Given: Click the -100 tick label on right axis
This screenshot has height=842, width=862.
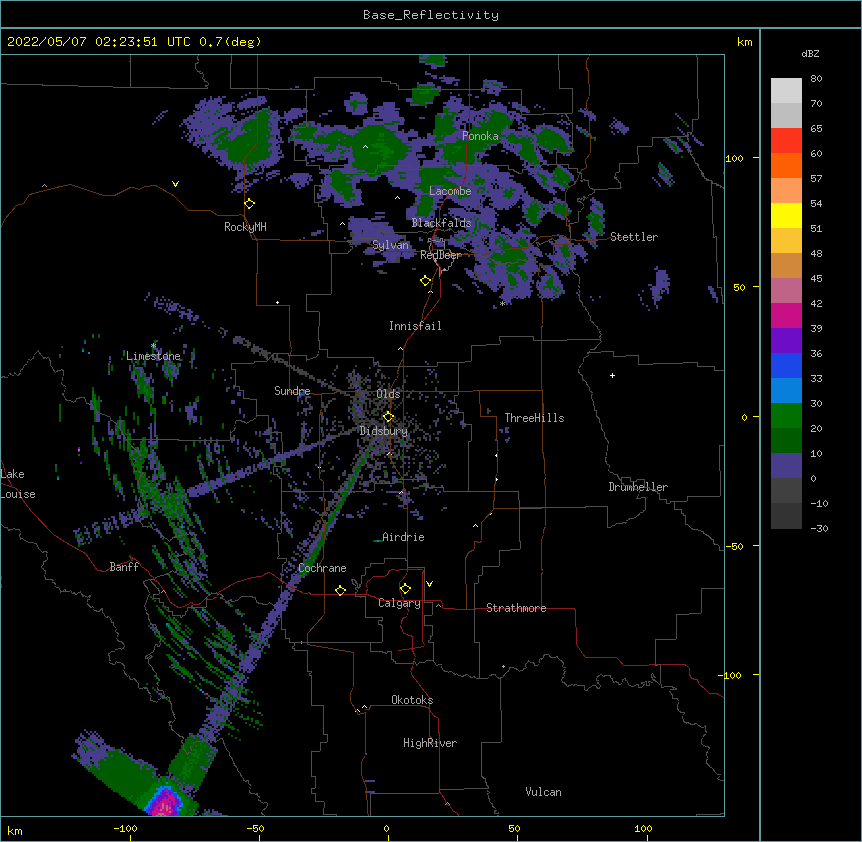Looking at the screenshot, I should [x=731, y=675].
